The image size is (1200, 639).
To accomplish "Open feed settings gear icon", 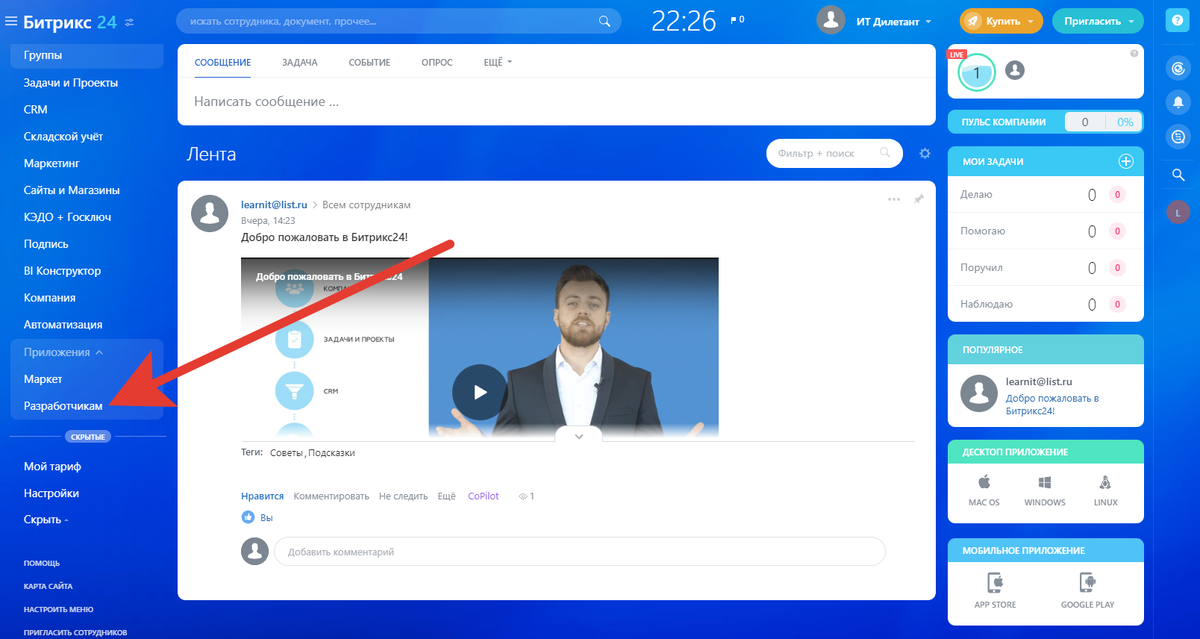I will (924, 154).
